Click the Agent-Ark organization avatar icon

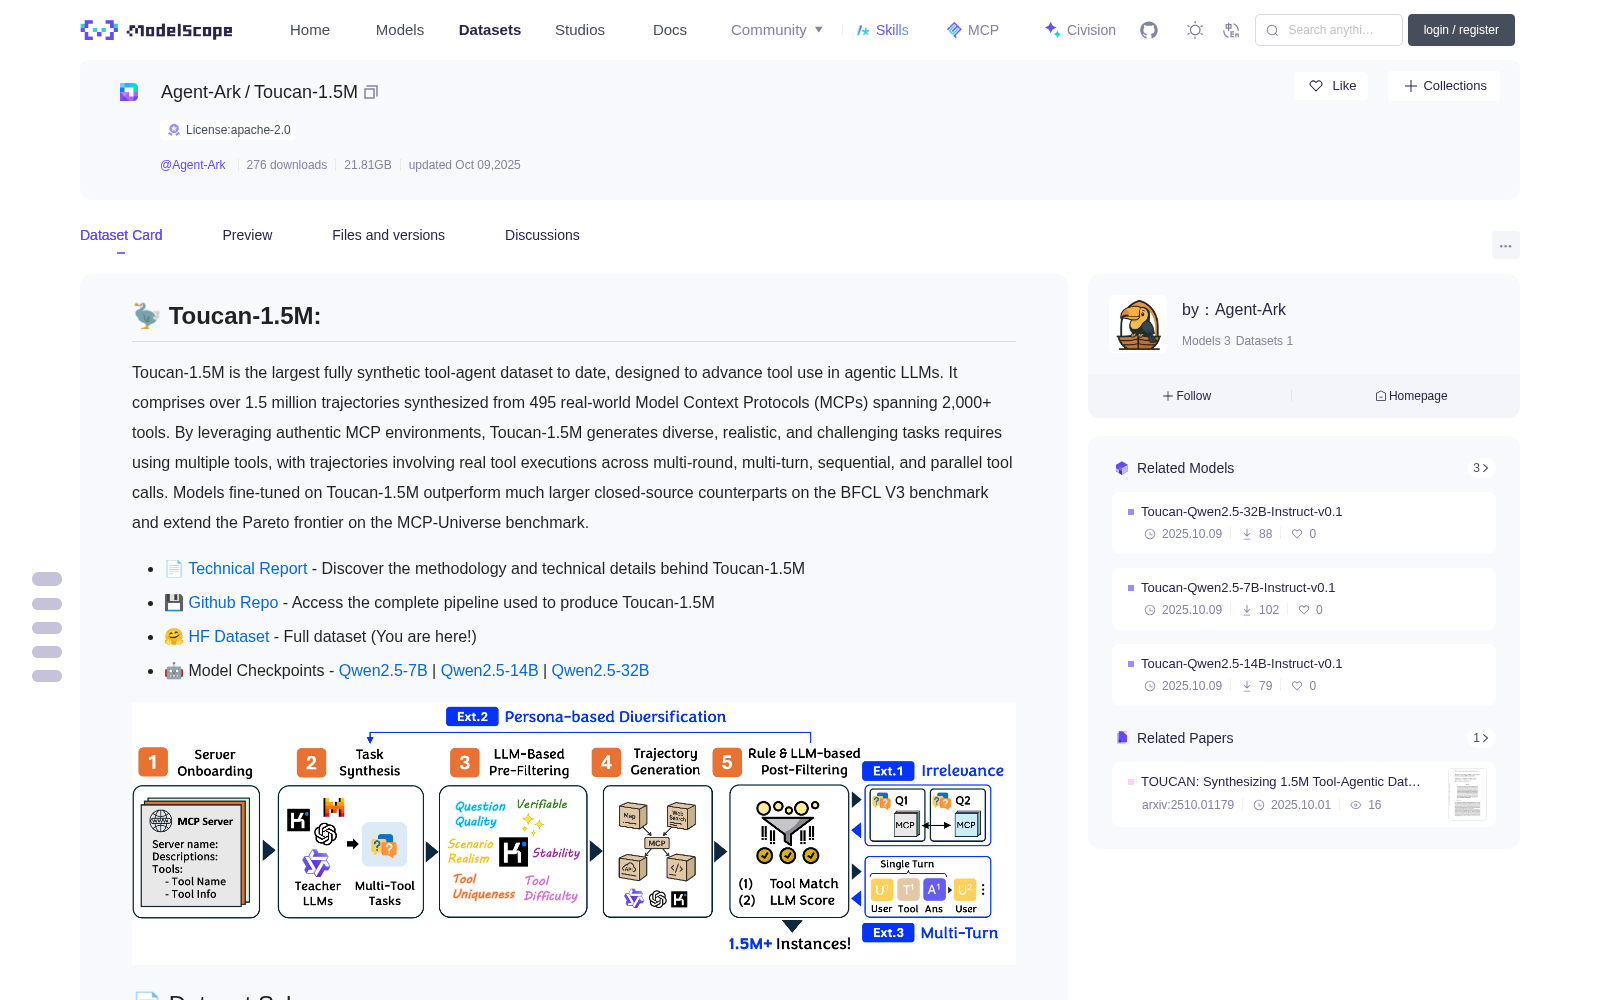(x=129, y=92)
